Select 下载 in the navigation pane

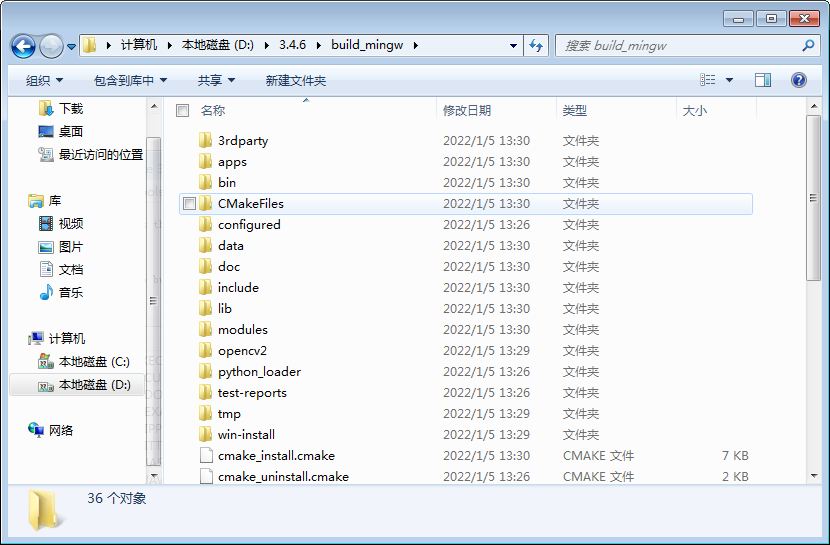70,108
